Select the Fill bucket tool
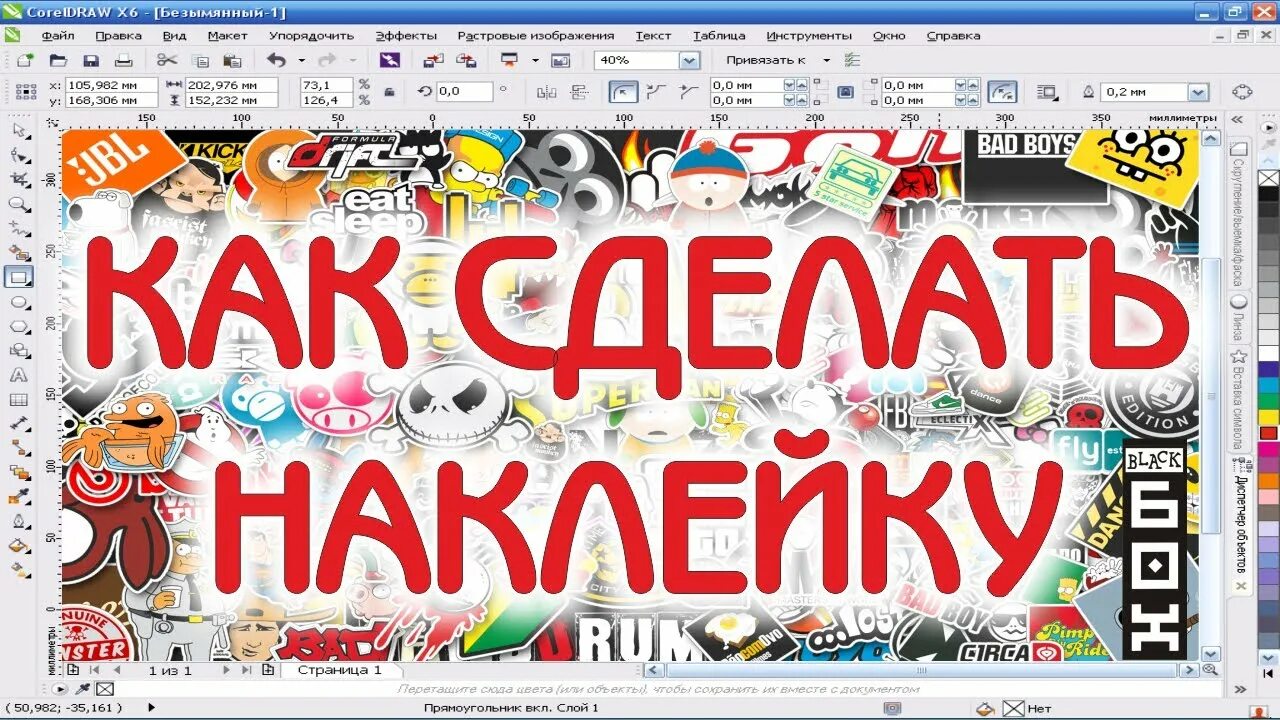Screen dimensions: 1280x720 click(19, 546)
